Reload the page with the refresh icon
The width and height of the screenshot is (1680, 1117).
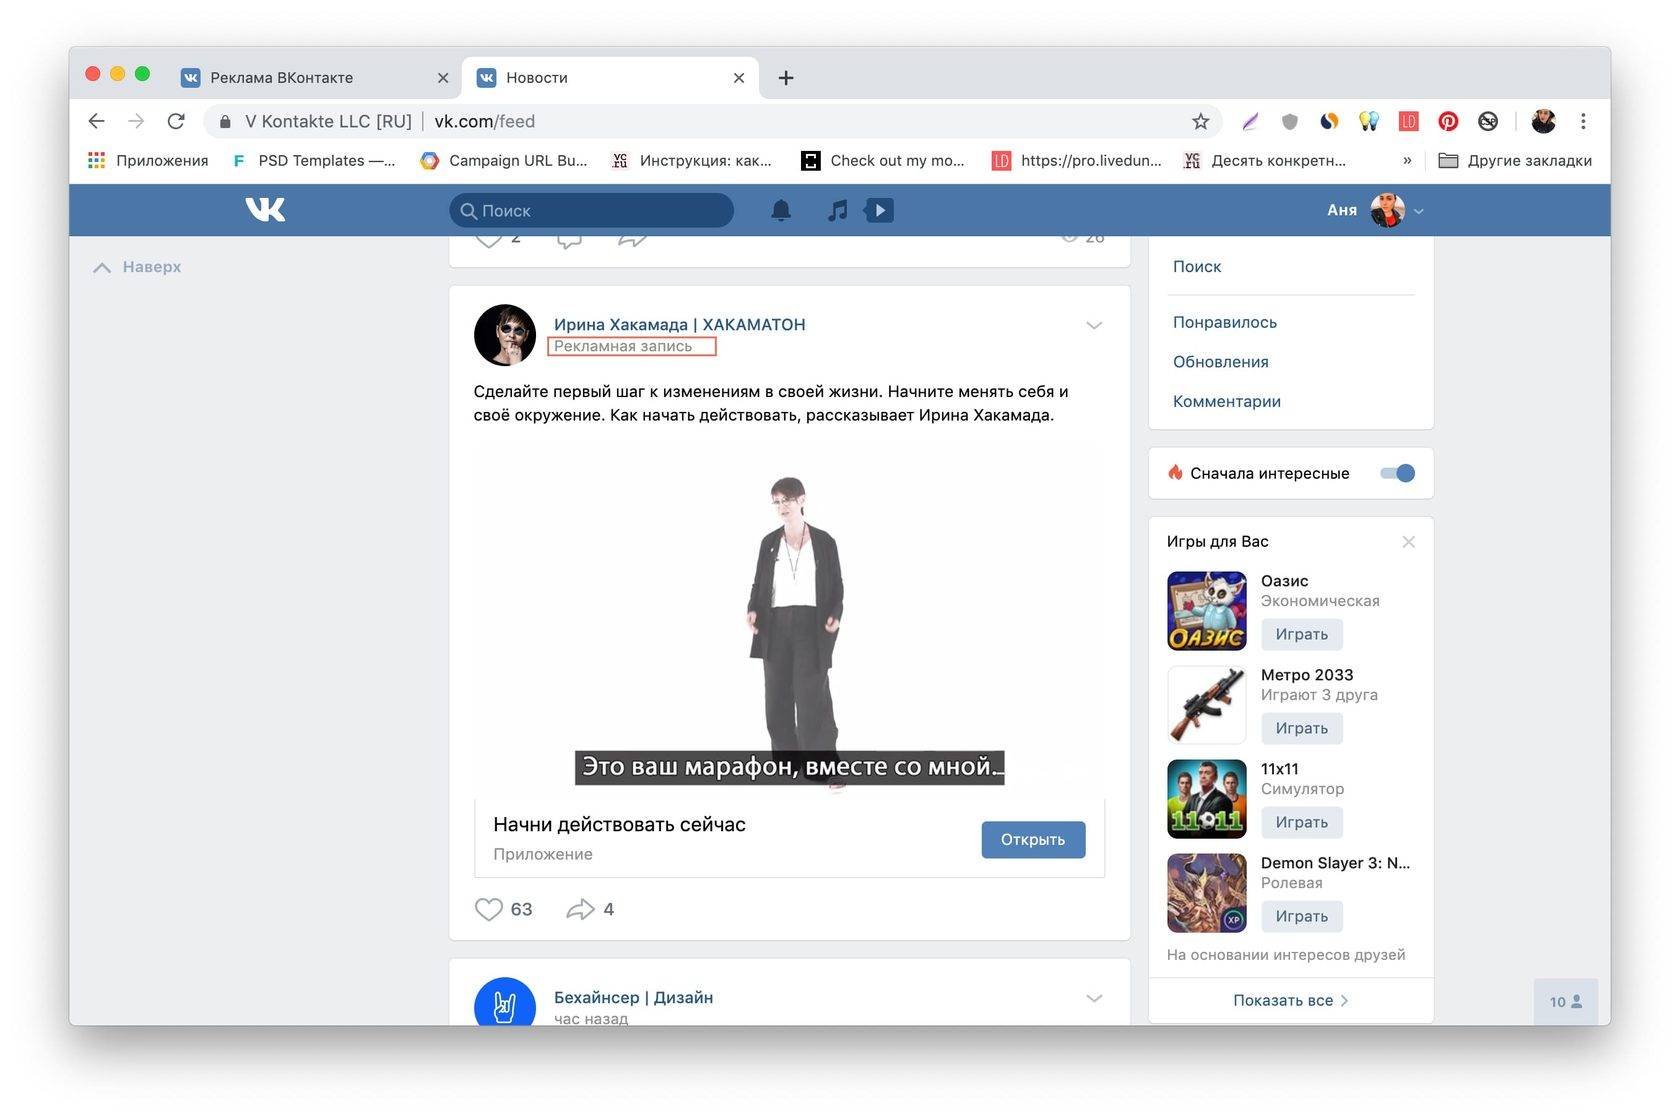pyautogui.click(x=176, y=121)
